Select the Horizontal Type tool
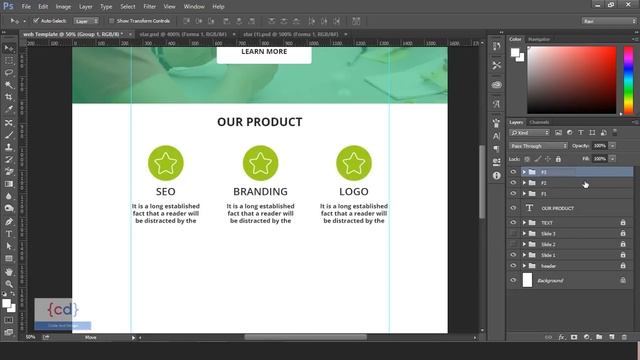Viewport: 640px width, 360px height. [9, 234]
